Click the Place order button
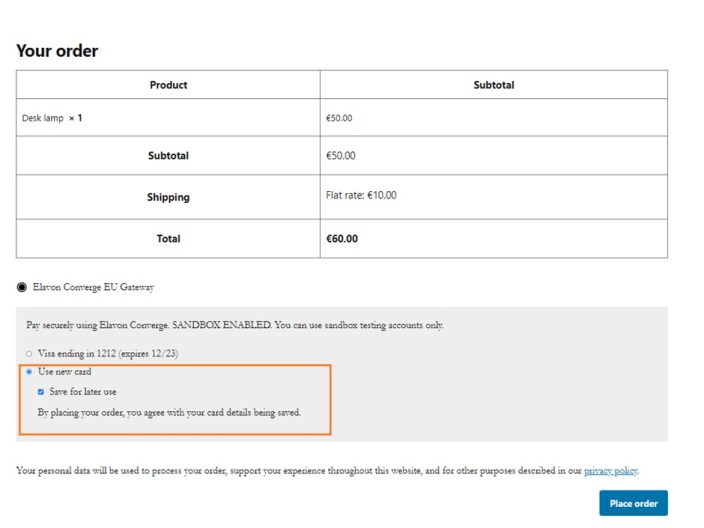 (x=633, y=503)
